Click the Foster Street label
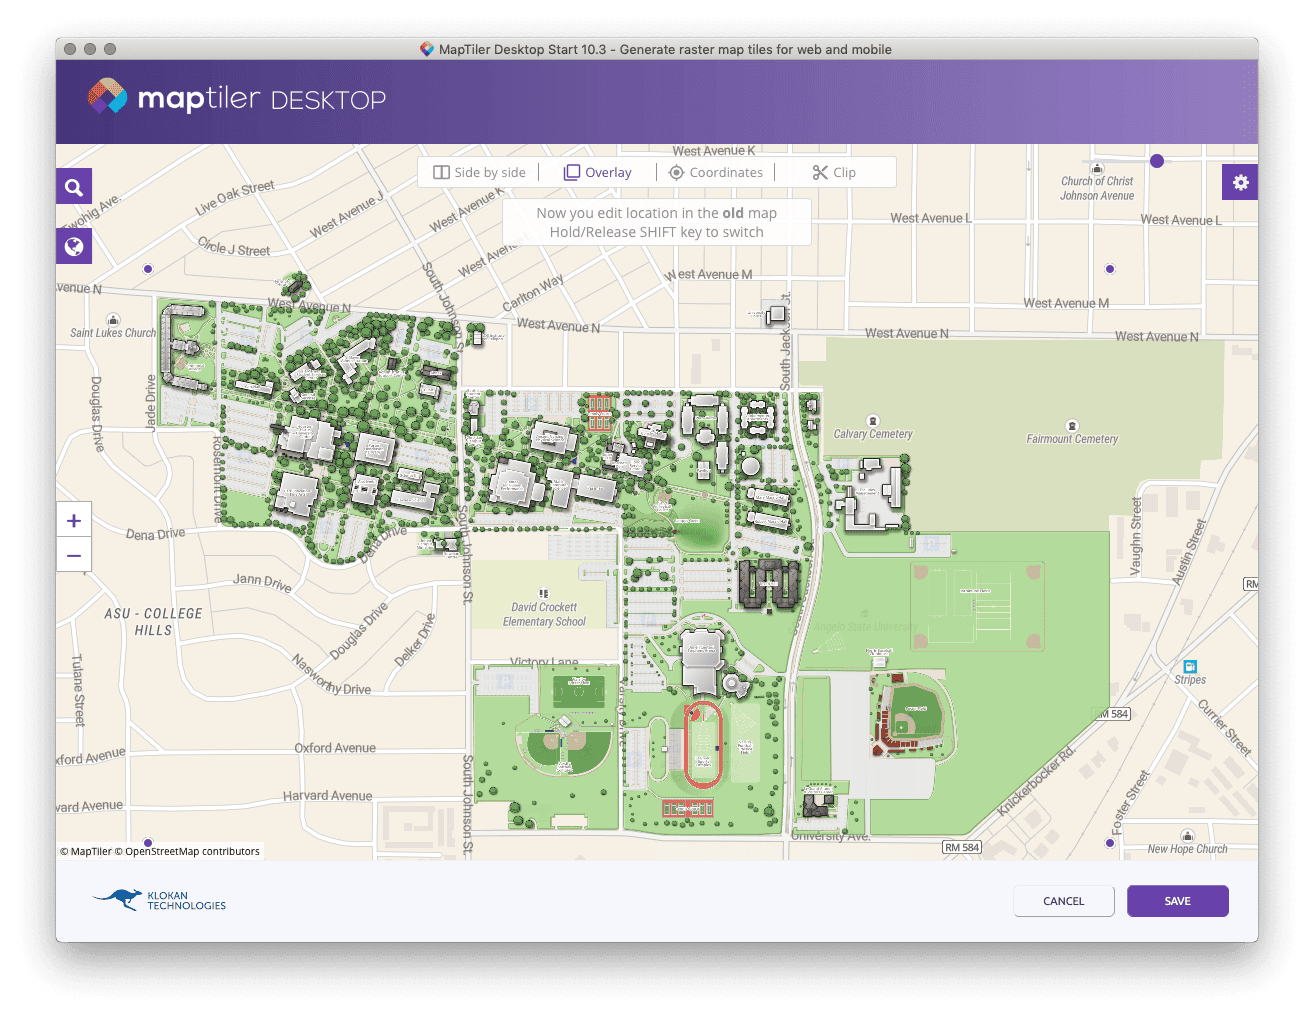The width and height of the screenshot is (1314, 1016). [1132, 802]
